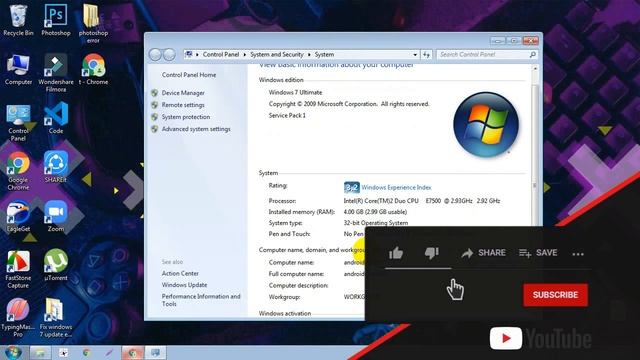Open Windows Experience Index link

click(396, 187)
